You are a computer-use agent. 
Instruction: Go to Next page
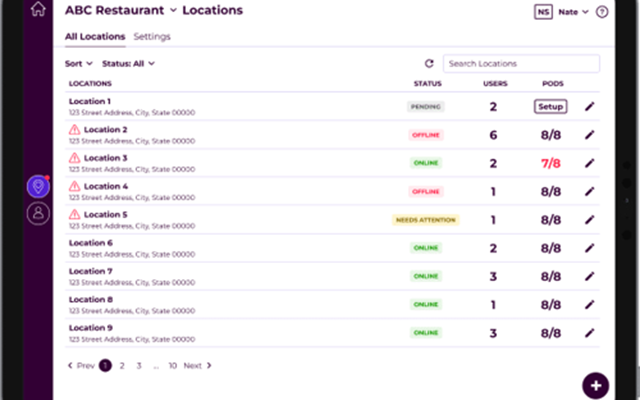click(x=198, y=365)
